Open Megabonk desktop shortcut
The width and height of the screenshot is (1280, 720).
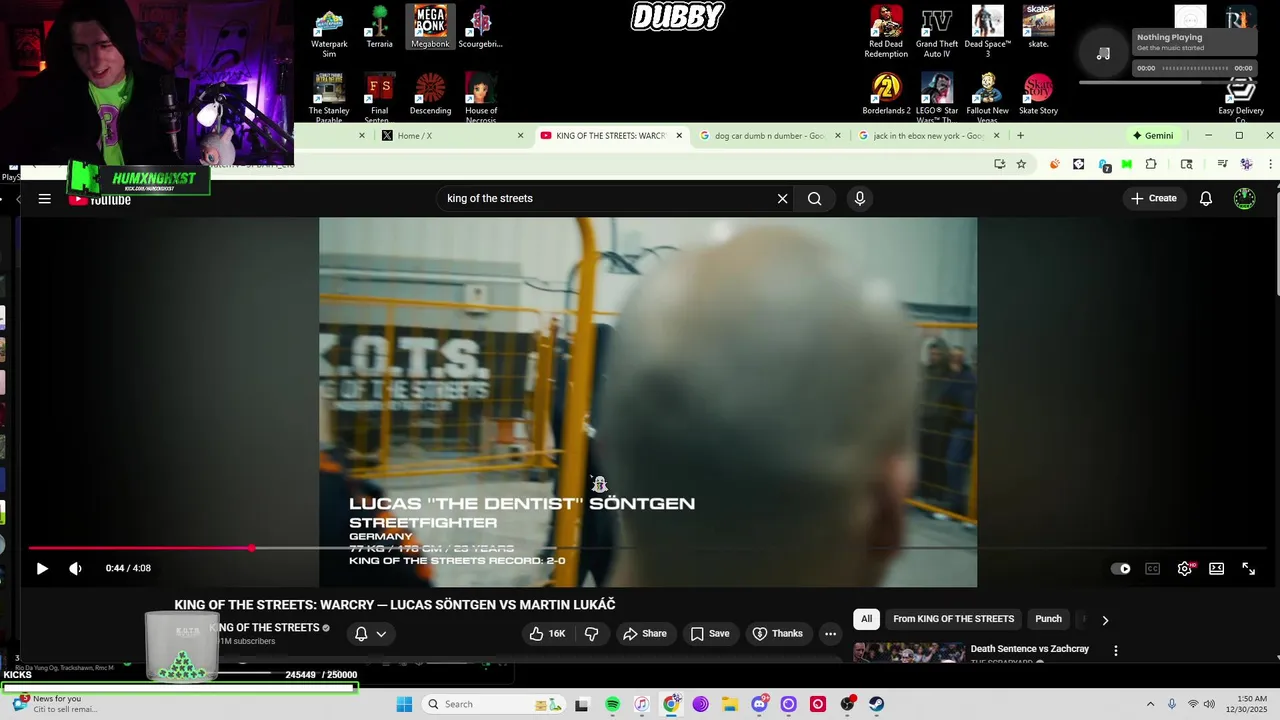tap(430, 27)
